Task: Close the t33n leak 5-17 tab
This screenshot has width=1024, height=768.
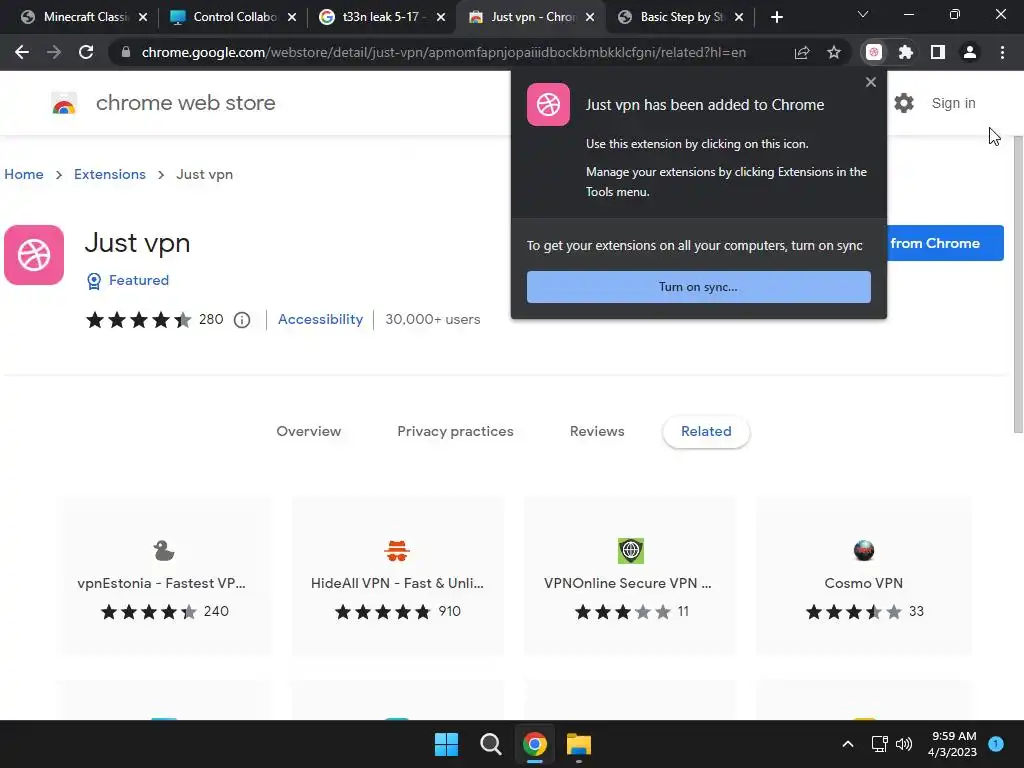Action: pyautogui.click(x=441, y=17)
